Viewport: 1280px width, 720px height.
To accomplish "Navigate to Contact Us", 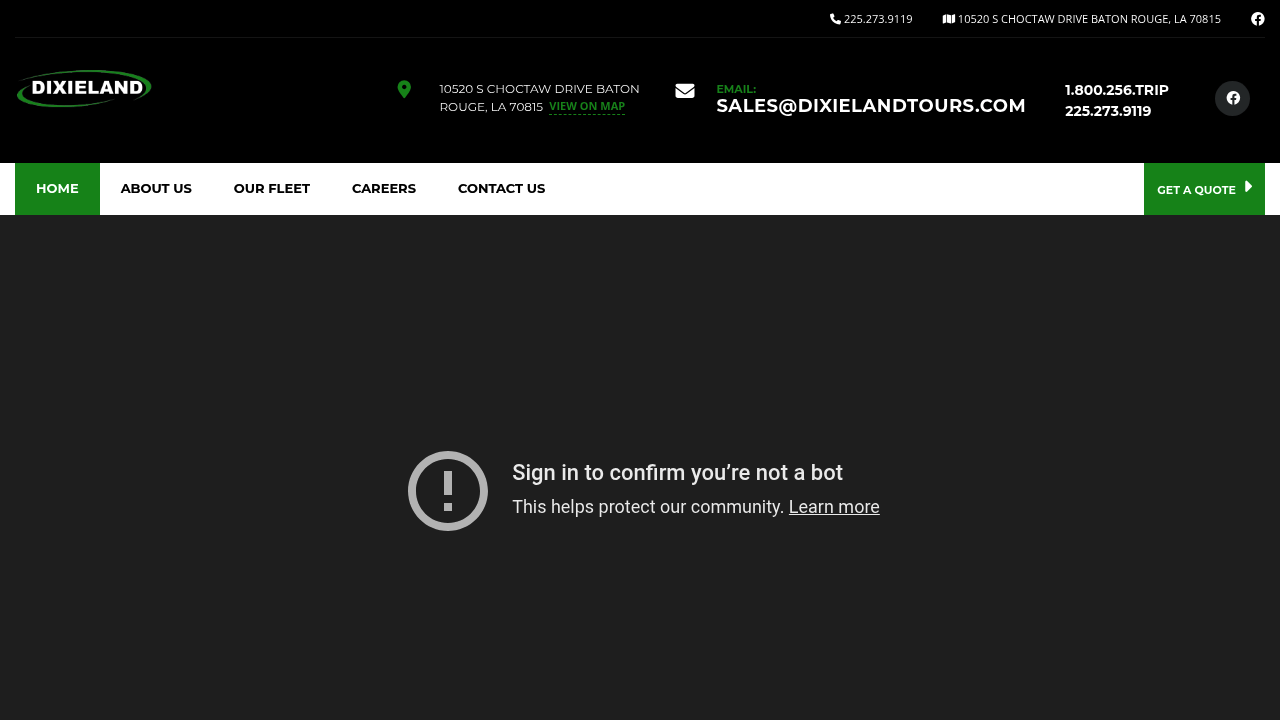I will pyautogui.click(x=501, y=189).
